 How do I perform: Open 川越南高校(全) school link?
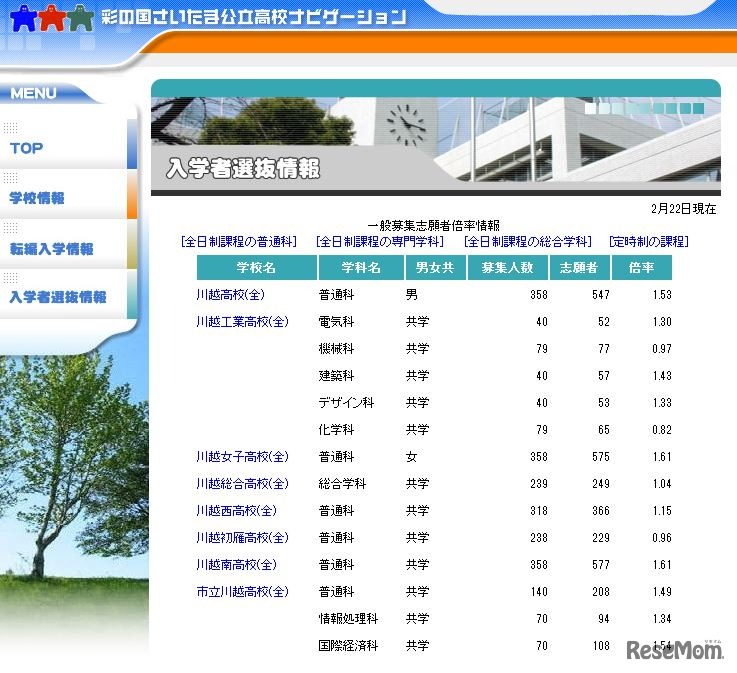(x=236, y=565)
